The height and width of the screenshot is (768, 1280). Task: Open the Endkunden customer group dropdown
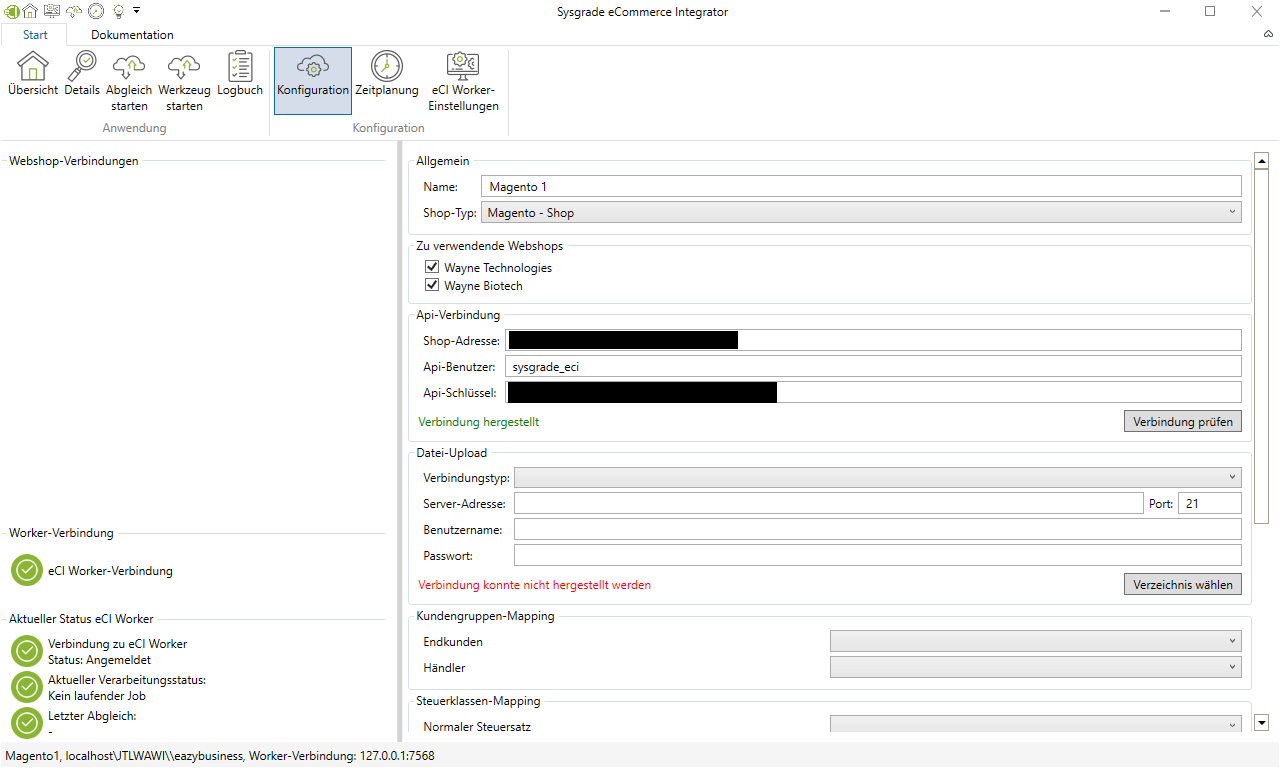(1036, 641)
